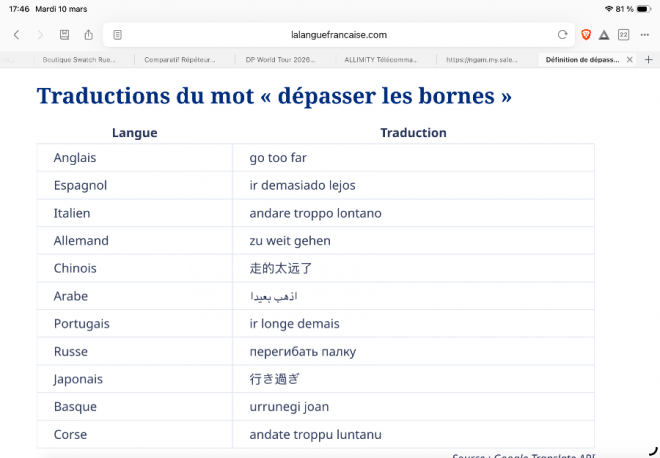The image size is (660, 458).
Task: Open Brave Shields lion icon
Action: coord(586,34)
